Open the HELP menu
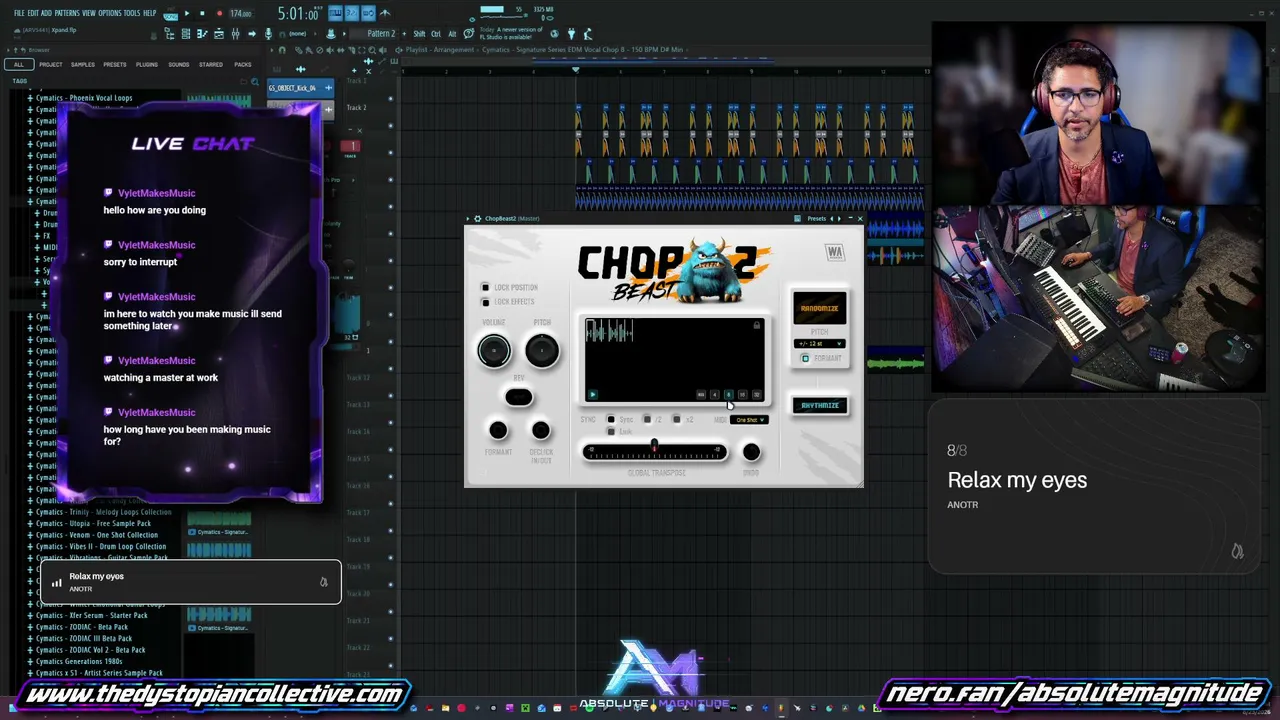This screenshot has width=1280, height=720. coord(149,13)
